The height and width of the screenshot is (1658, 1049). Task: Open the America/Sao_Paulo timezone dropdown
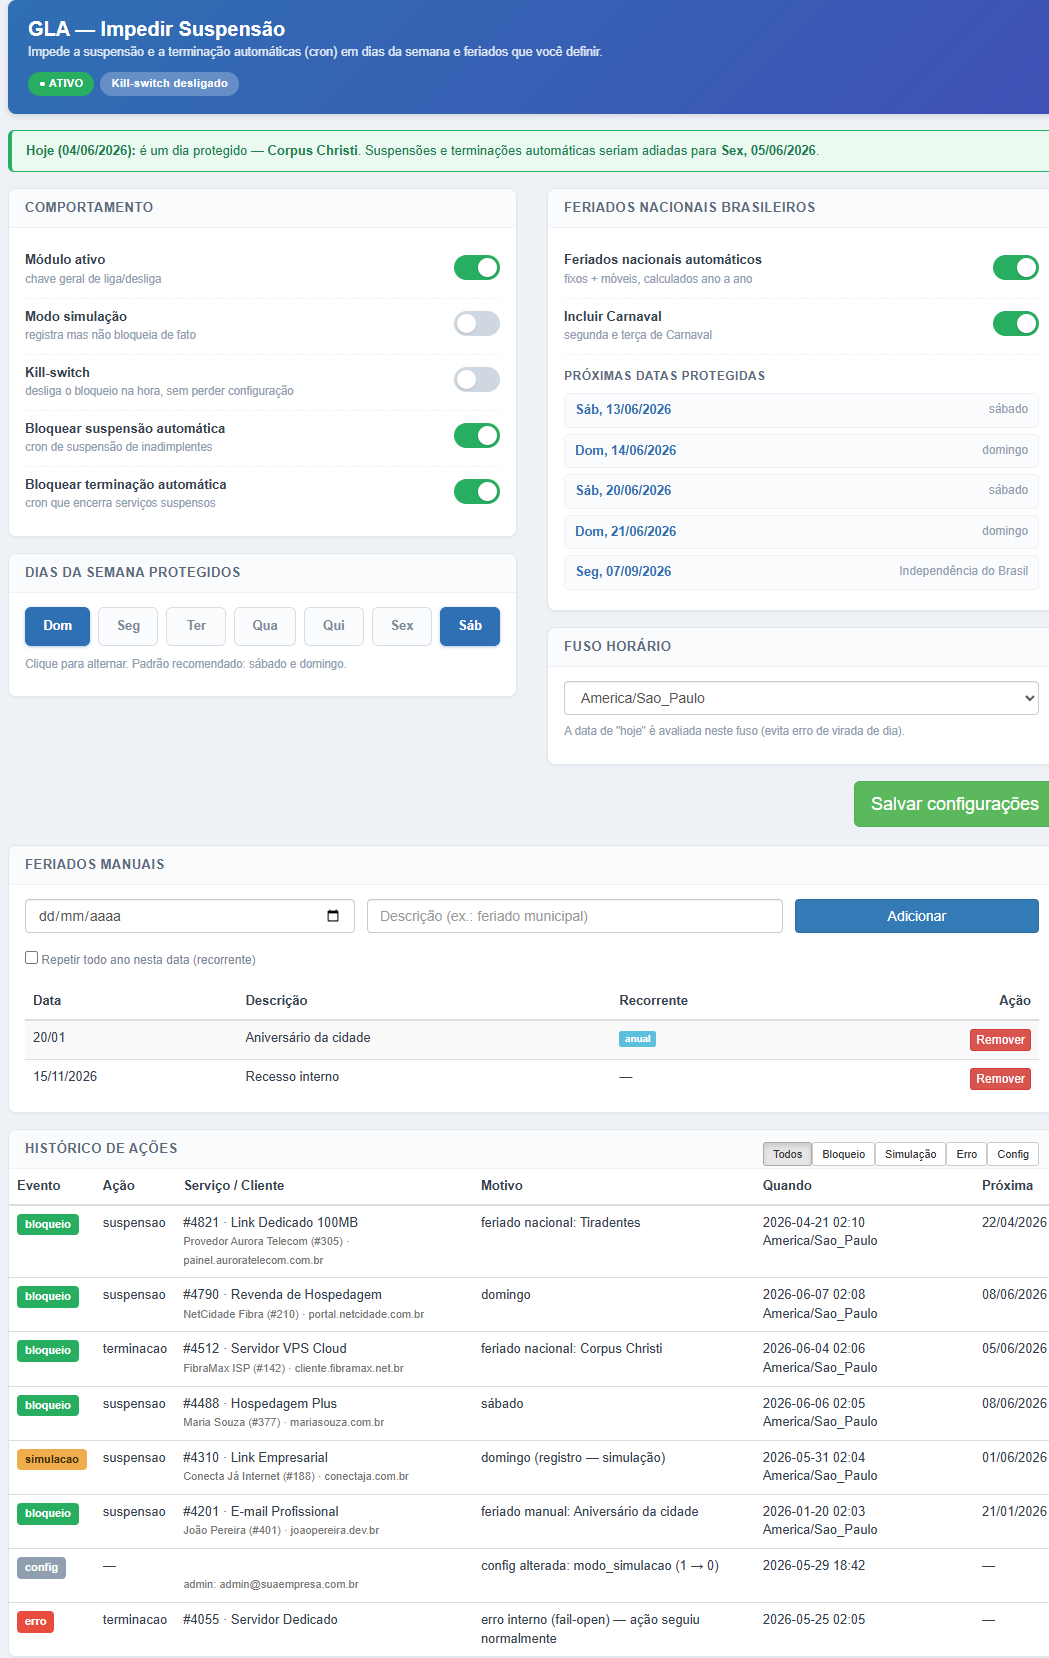click(801, 698)
